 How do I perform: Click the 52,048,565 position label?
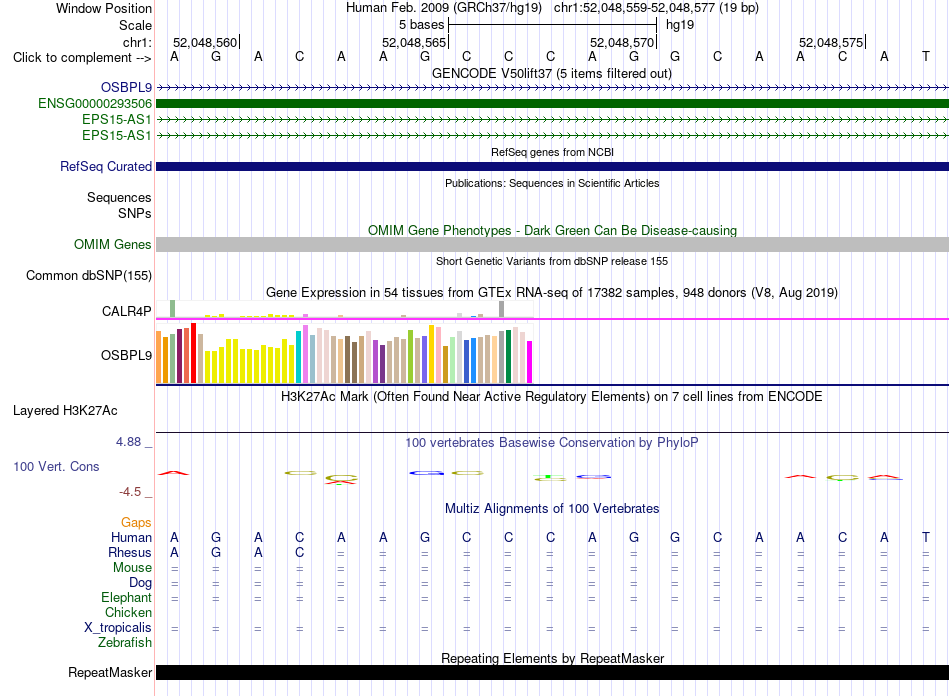[414, 42]
